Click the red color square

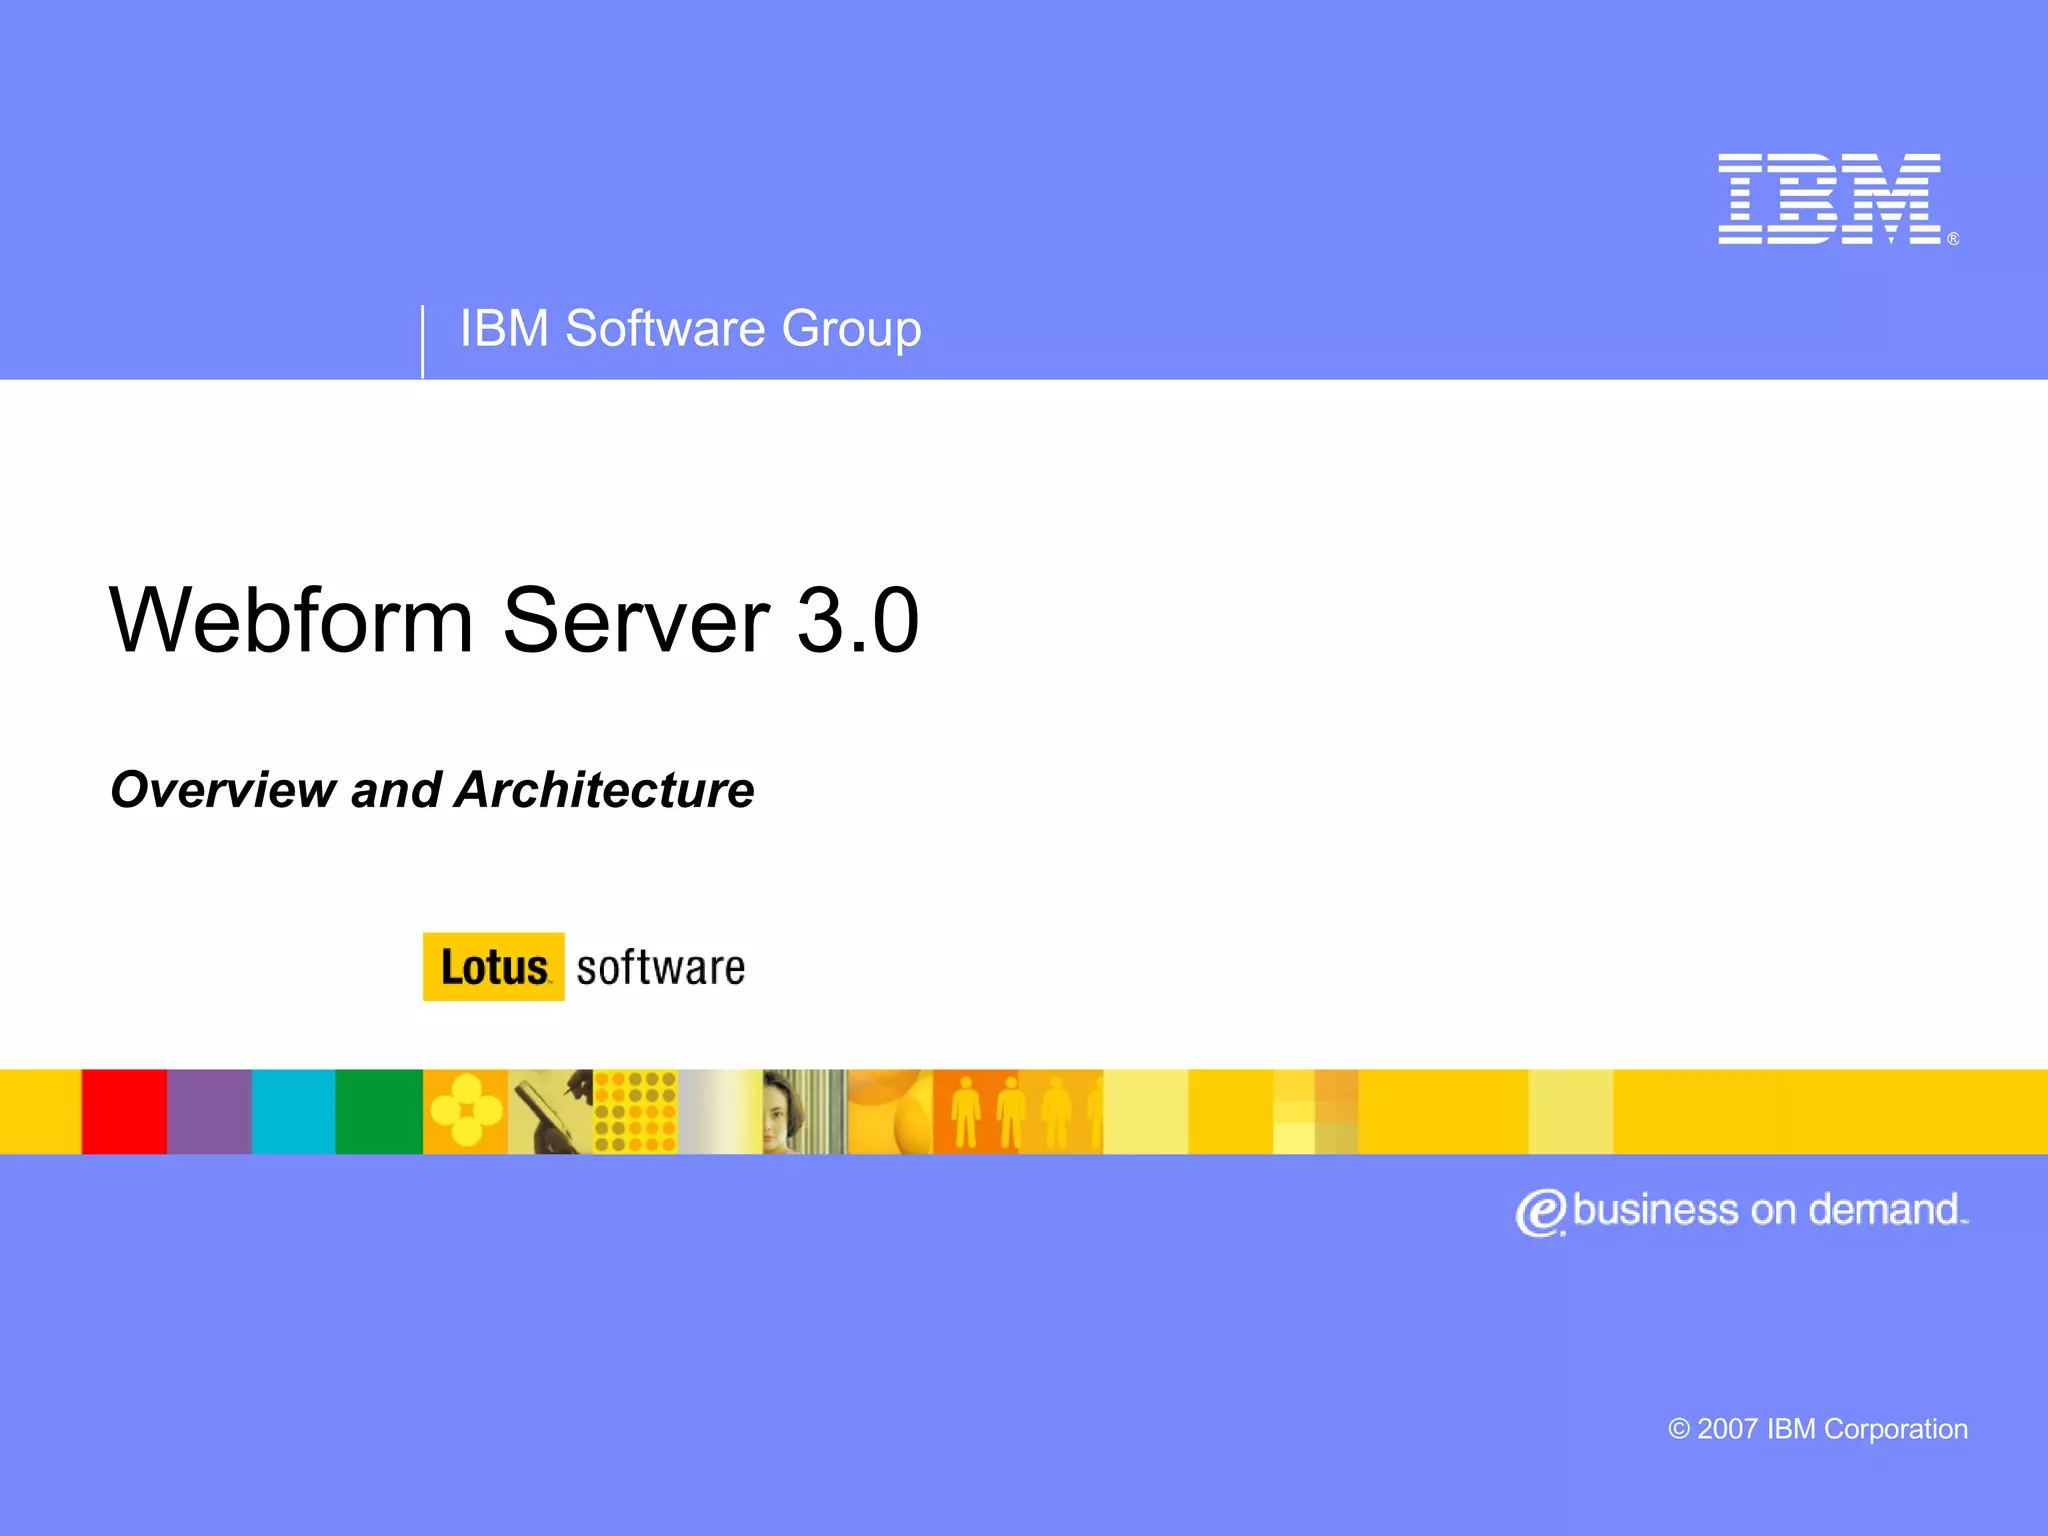point(124,1111)
